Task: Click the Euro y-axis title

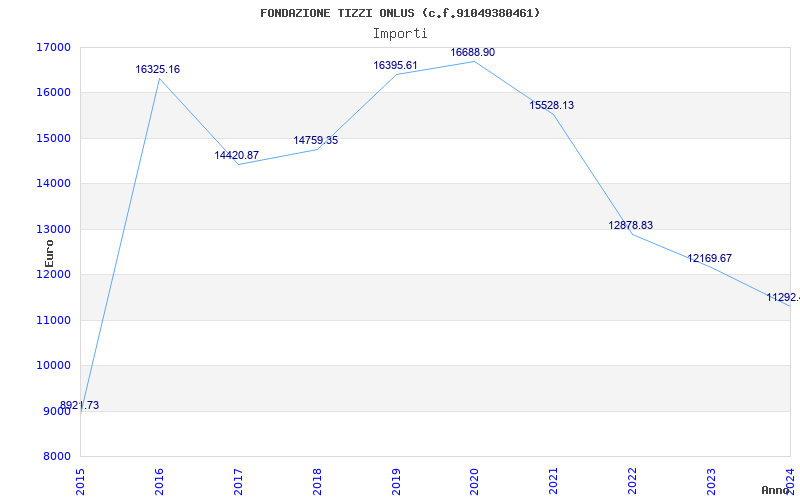Action: (x=49, y=253)
